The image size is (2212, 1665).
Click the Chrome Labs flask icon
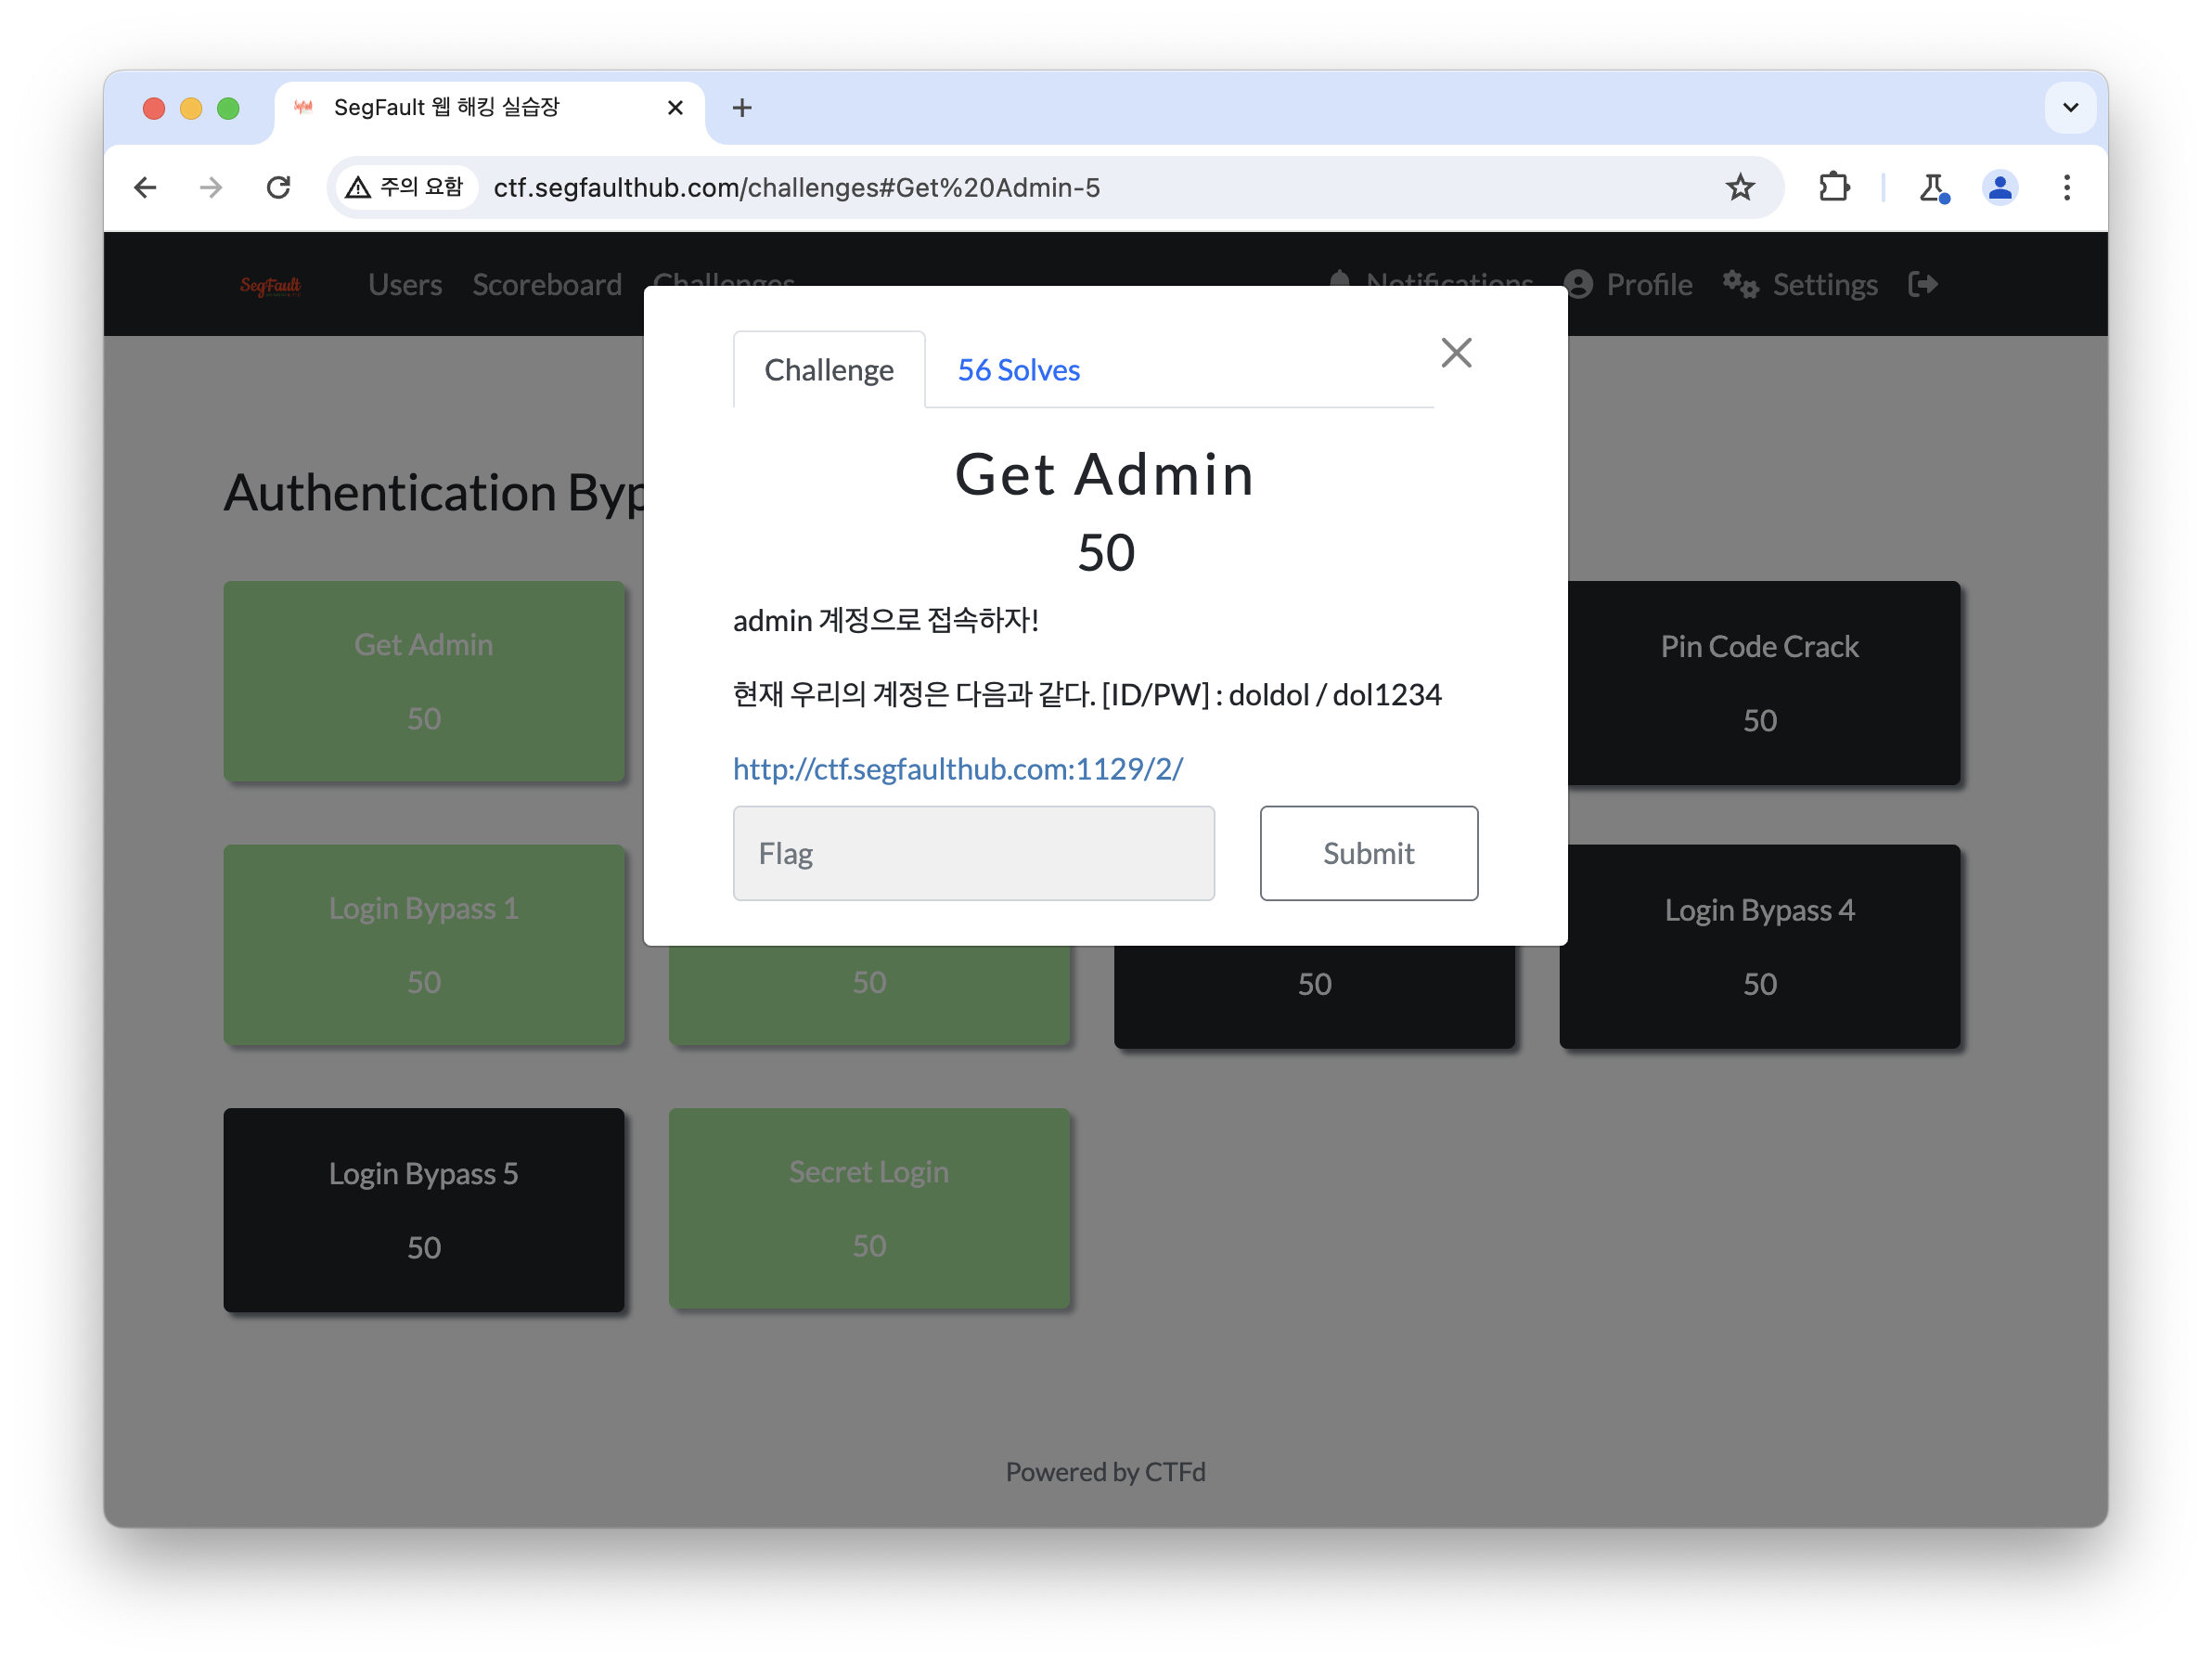tap(1932, 187)
